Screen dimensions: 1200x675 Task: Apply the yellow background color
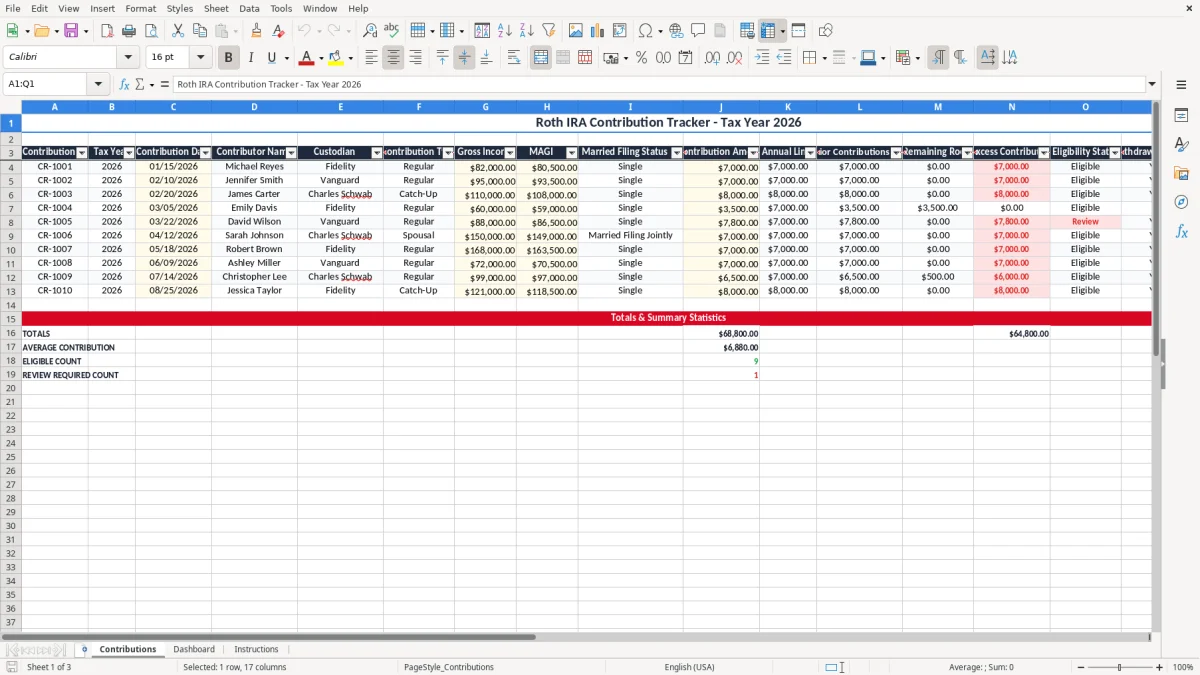pyautogui.click(x=335, y=58)
